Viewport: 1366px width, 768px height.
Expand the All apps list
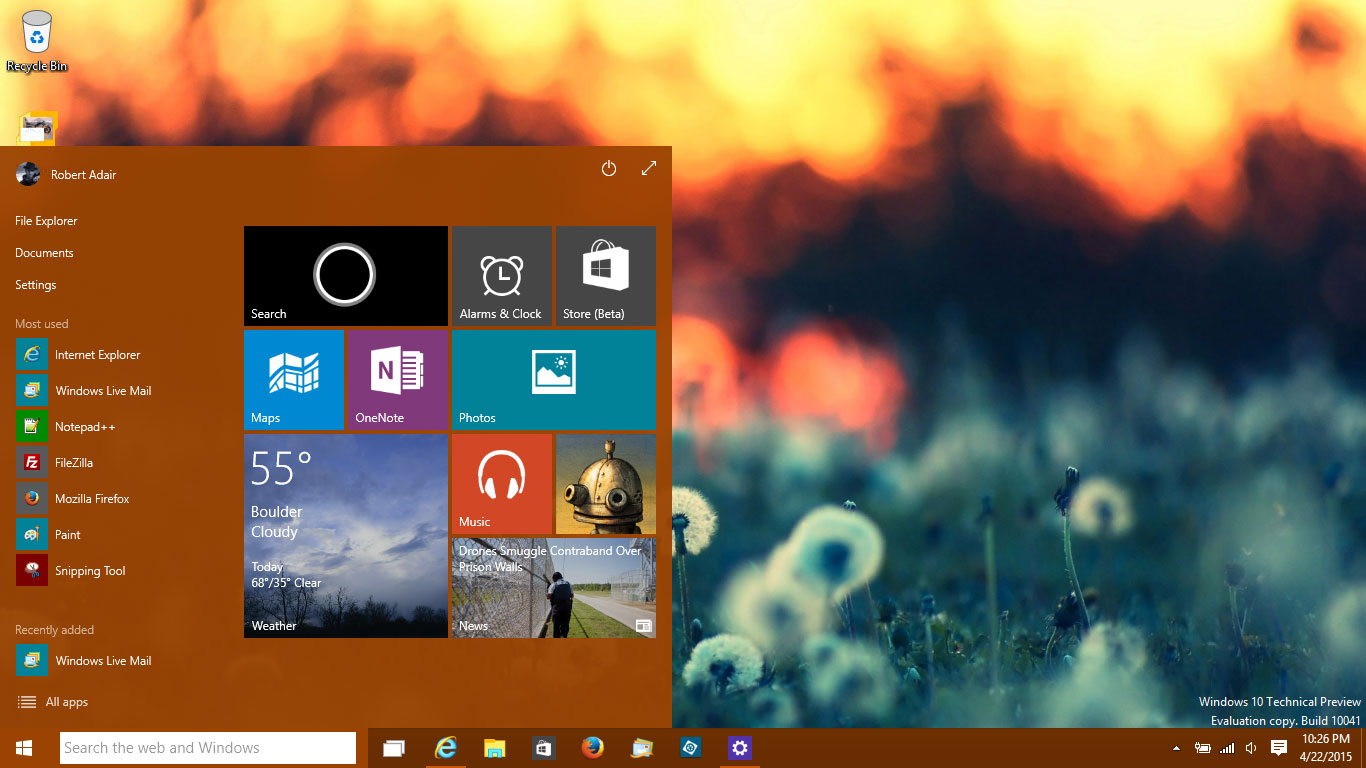(52, 702)
